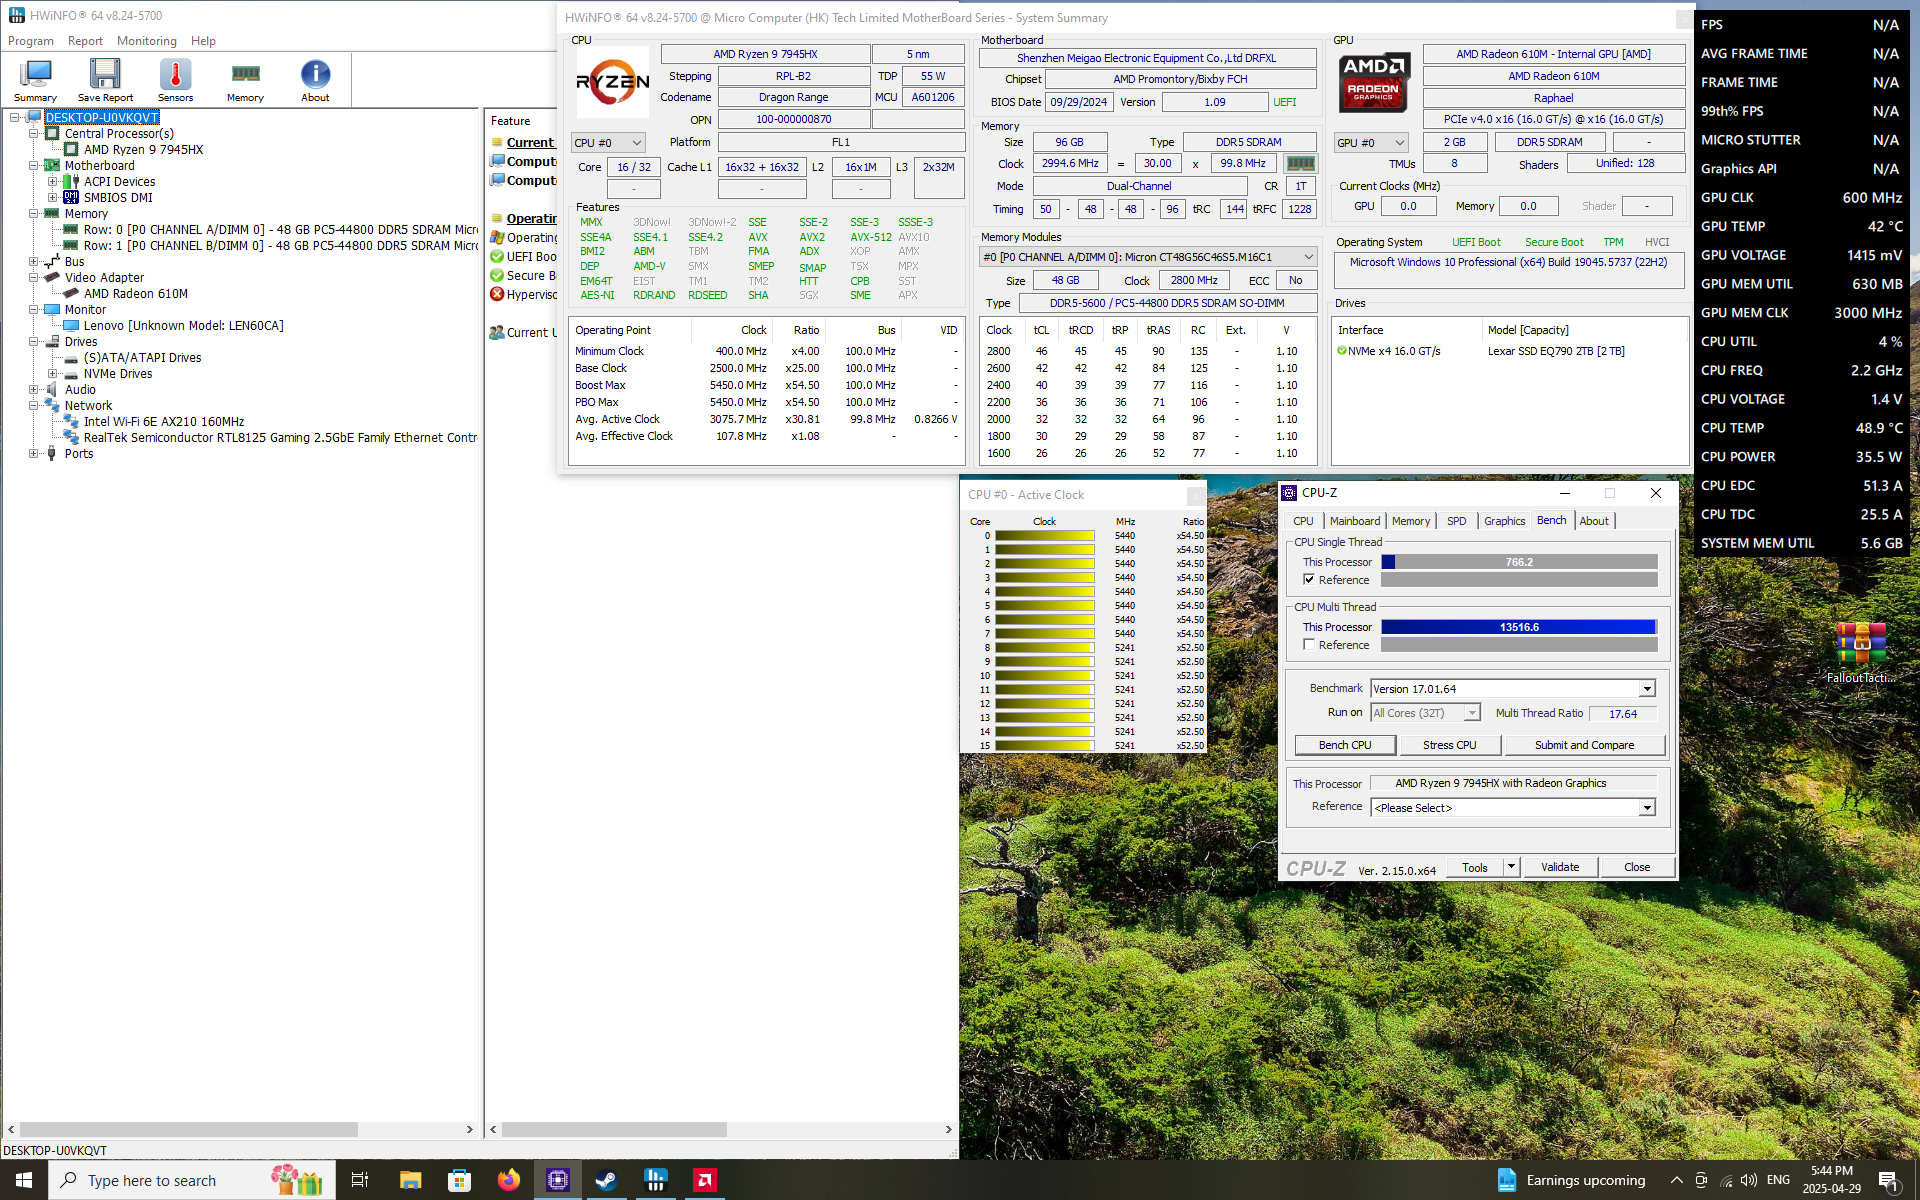Open the Reference processor <Please Select> dropdown
Screen dimensions: 1920x1200
click(1513, 807)
